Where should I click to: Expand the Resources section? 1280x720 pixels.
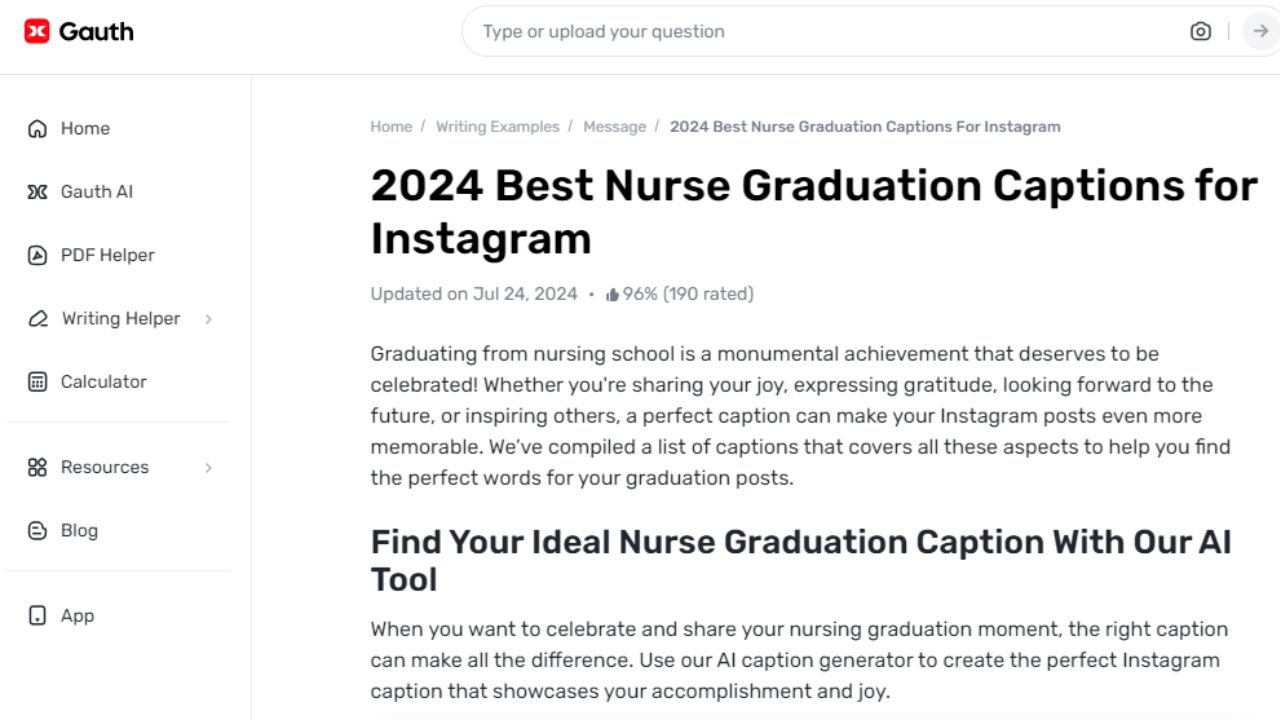click(208, 467)
